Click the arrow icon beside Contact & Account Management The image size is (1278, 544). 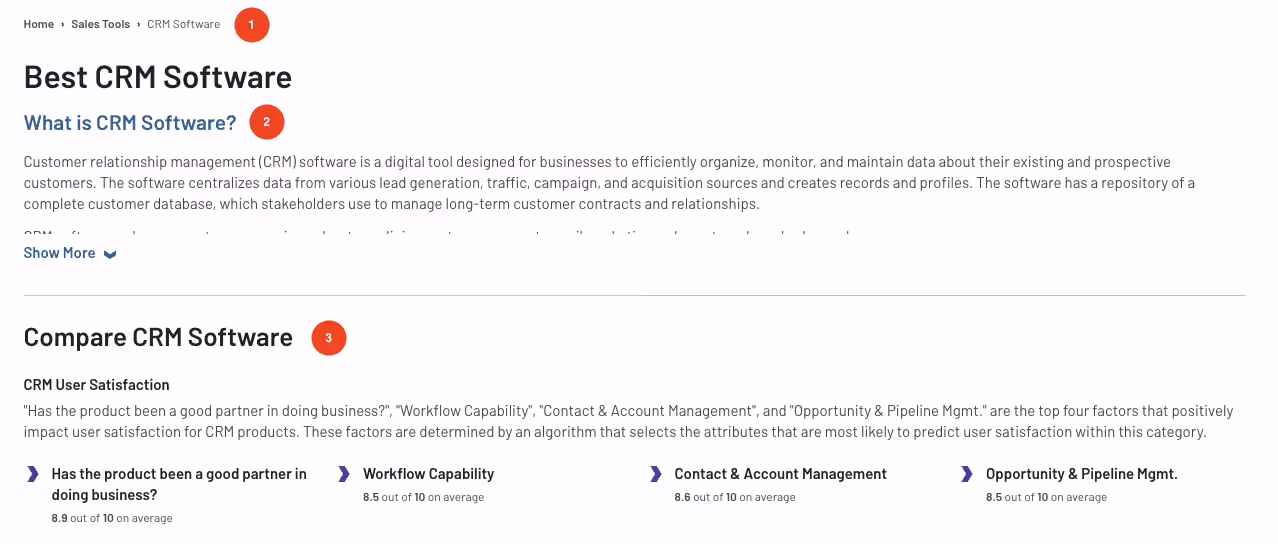[x=656, y=474]
